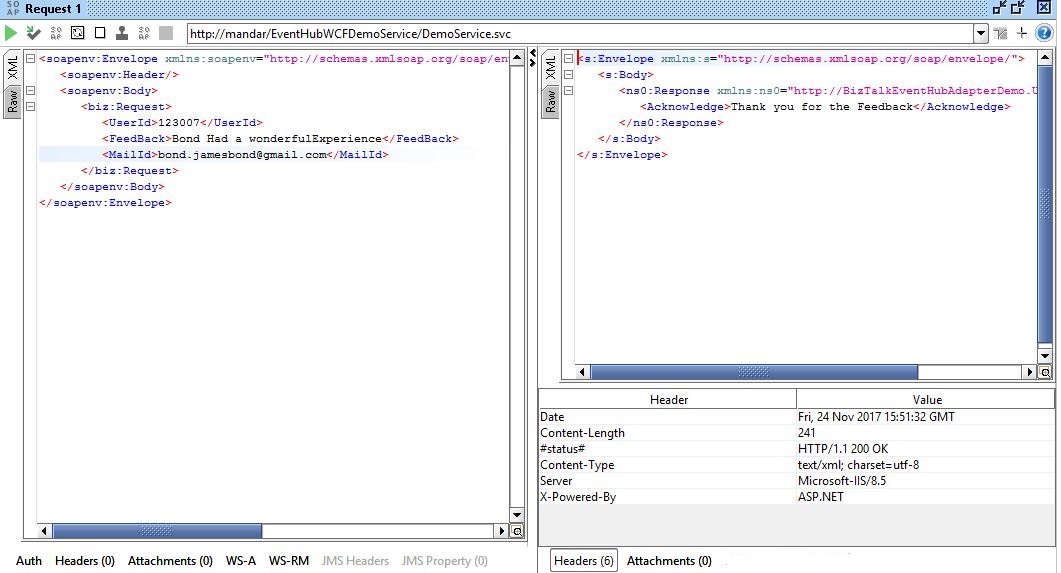
Task: Click the second window resize icon in title bar
Action: point(1018,8)
